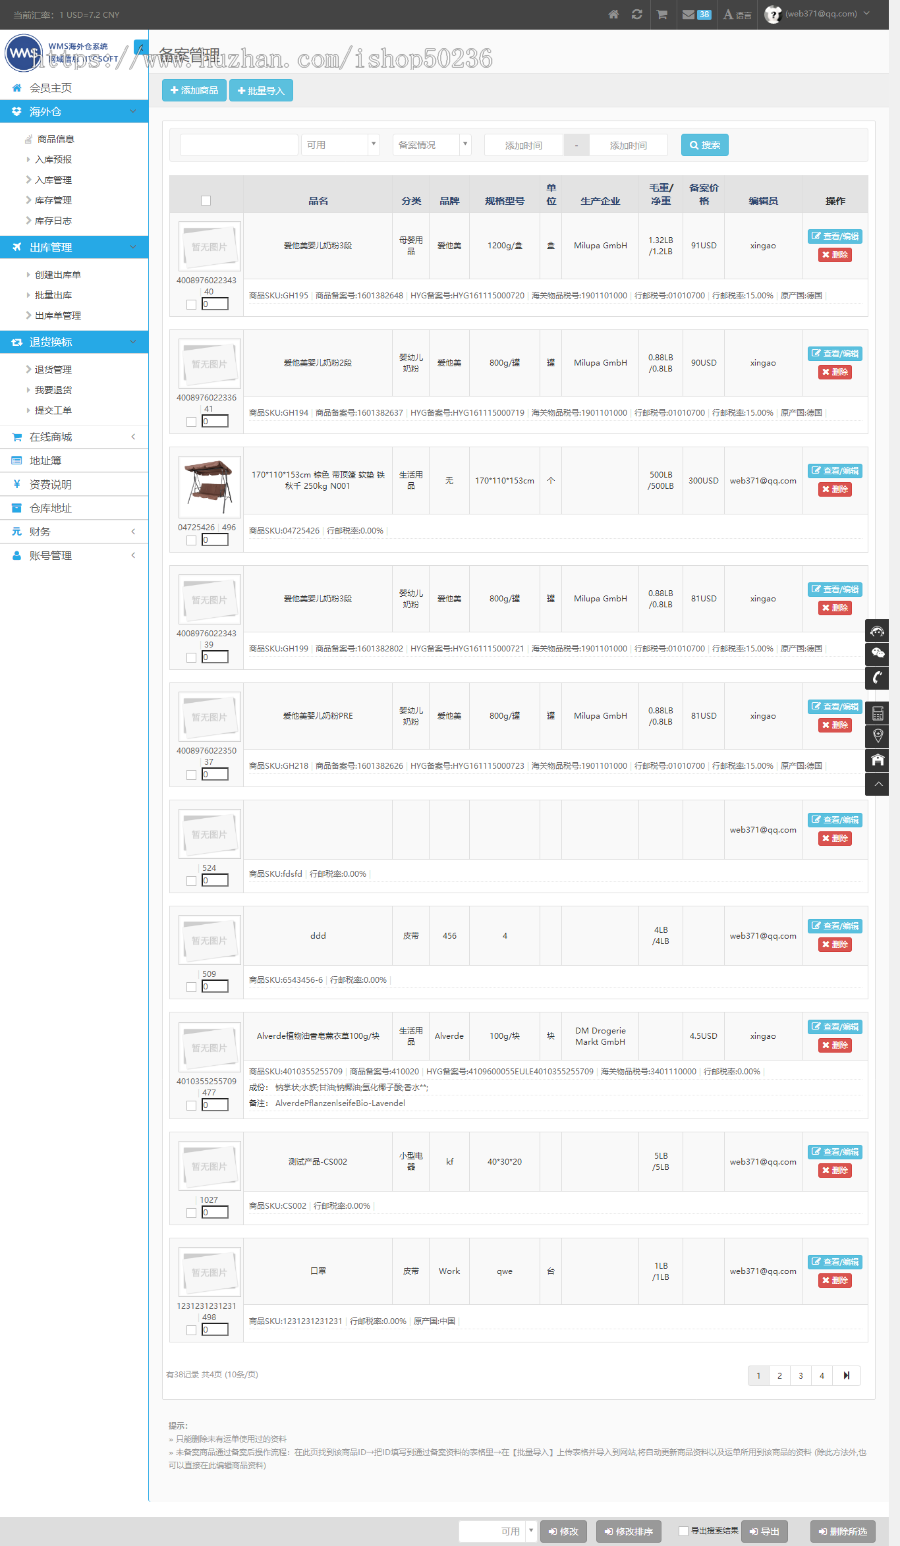Click the 添加商品 button
Screen dimensions: 900x1546
point(194,90)
